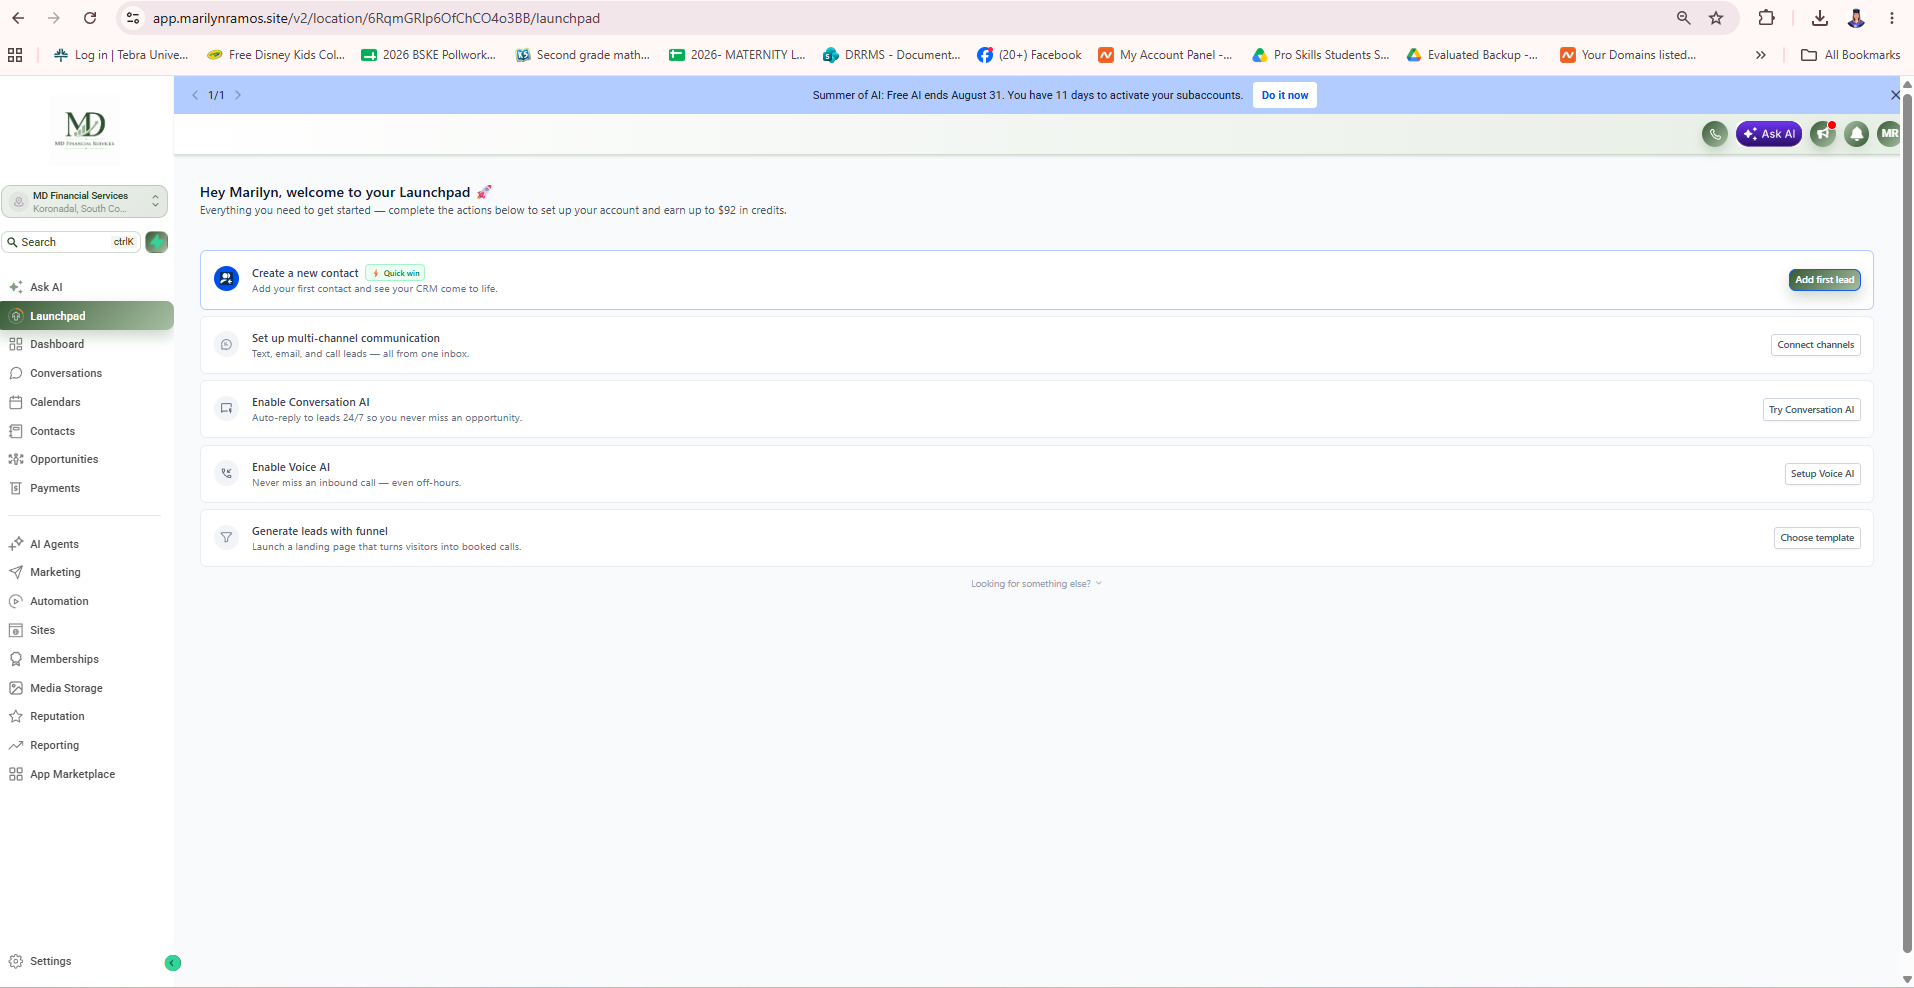Viewport: 1914px width, 988px height.
Task: Go to next banner announcement arrow
Action: click(x=238, y=95)
